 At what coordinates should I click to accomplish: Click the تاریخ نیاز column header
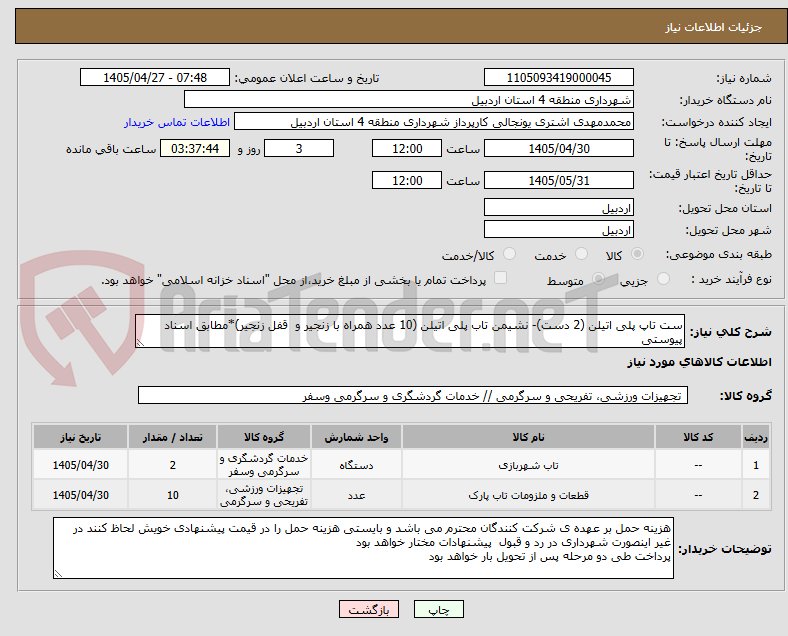point(80,437)
